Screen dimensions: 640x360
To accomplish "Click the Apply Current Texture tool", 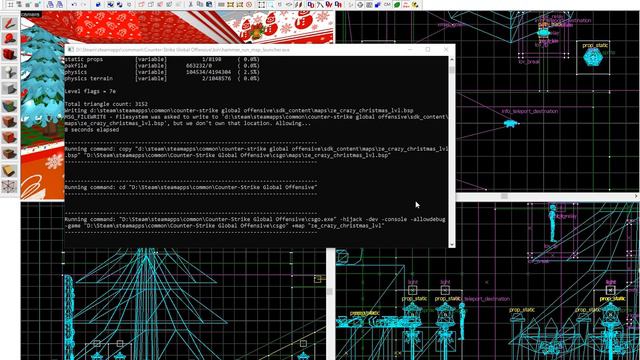I will (9, 121).
